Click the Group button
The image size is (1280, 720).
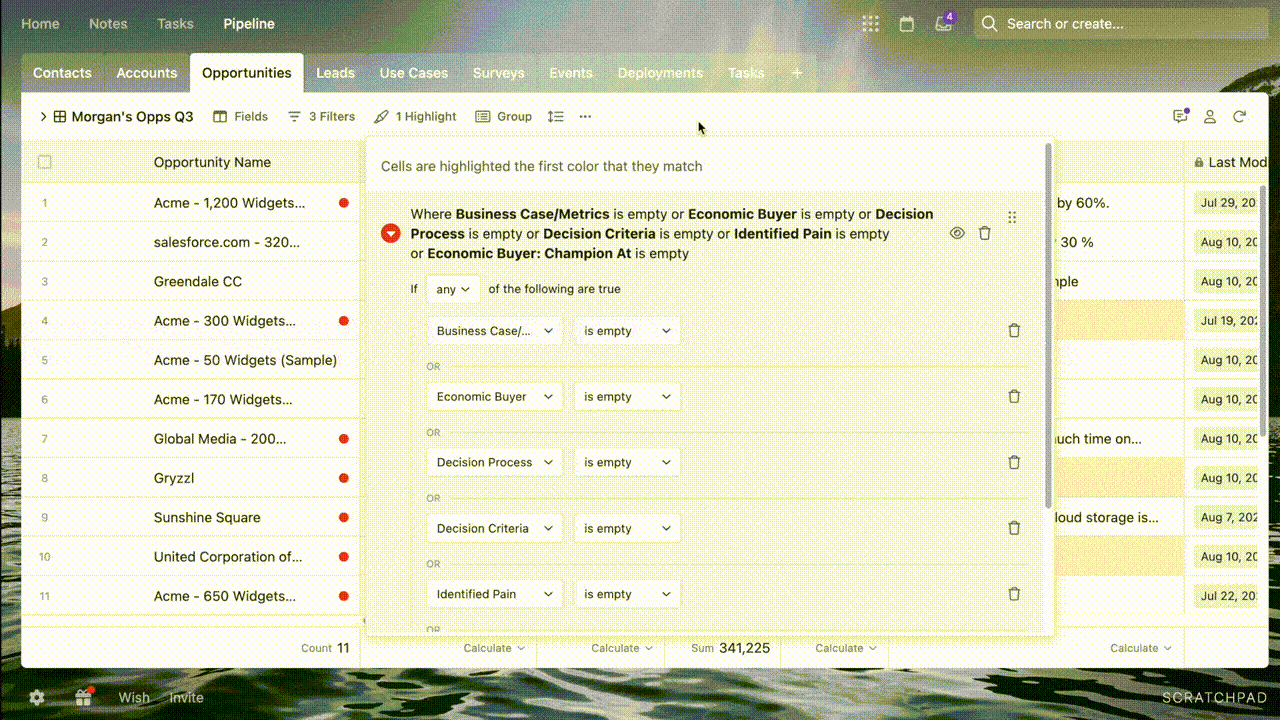pos(503,116)
